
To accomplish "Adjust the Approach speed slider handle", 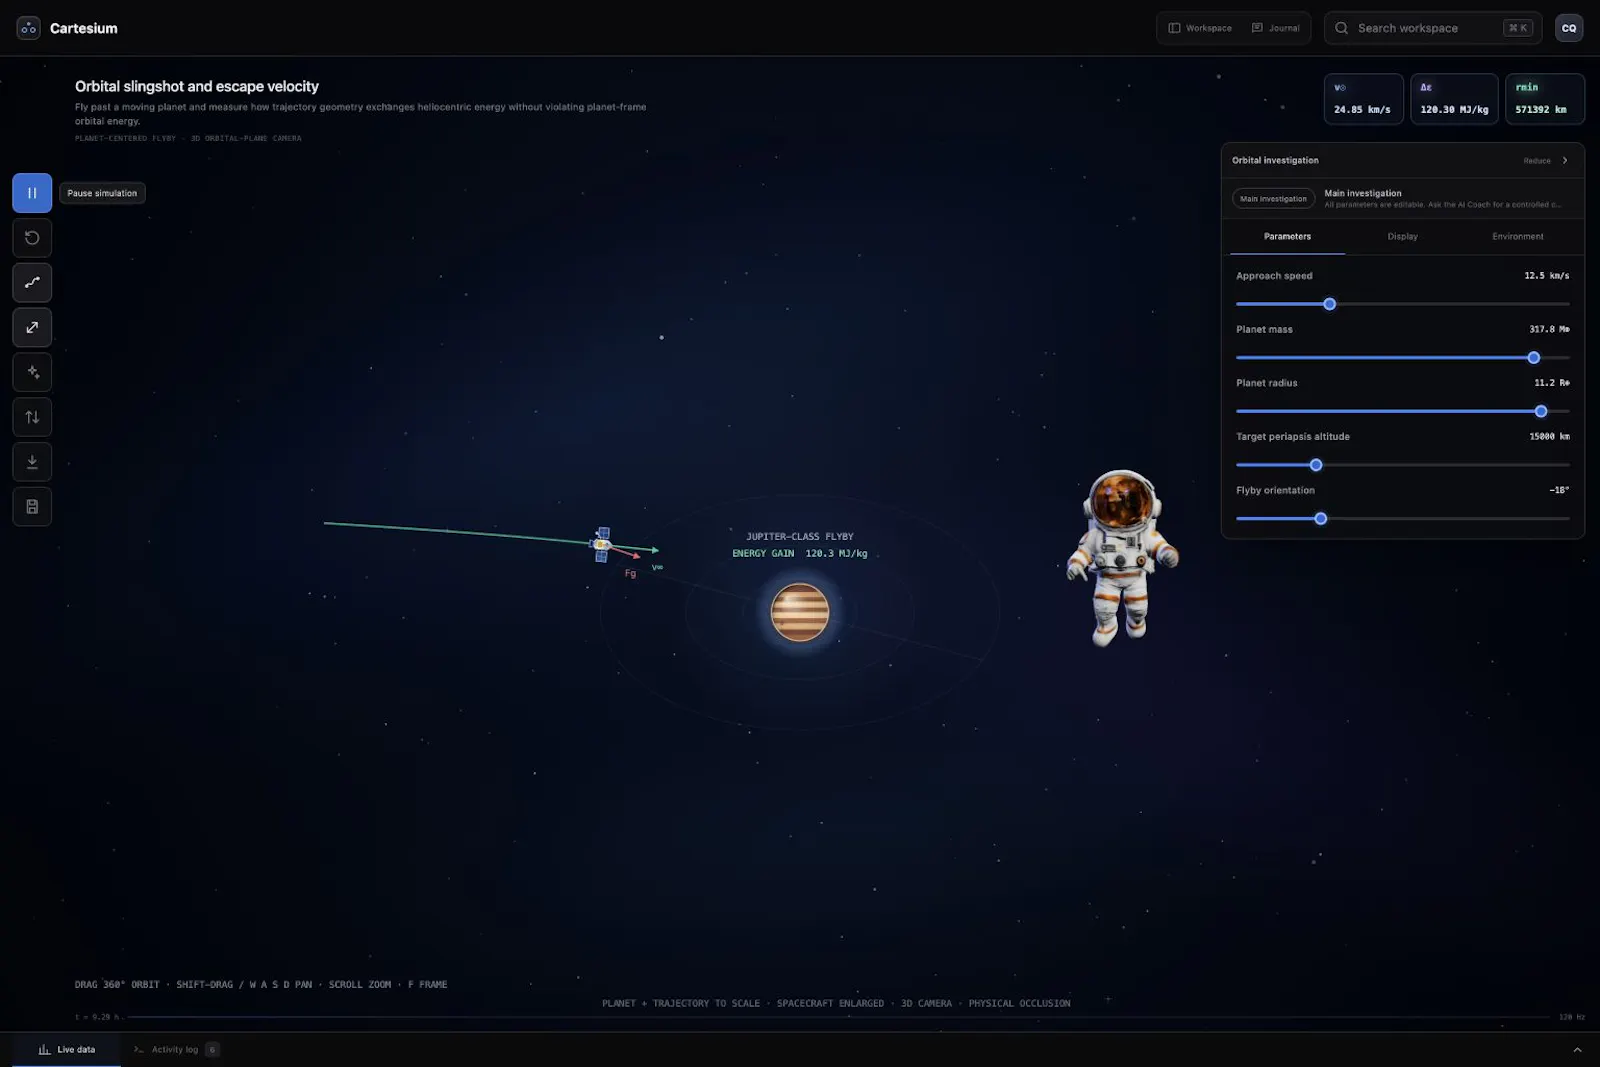I will tap(1329, 304).
